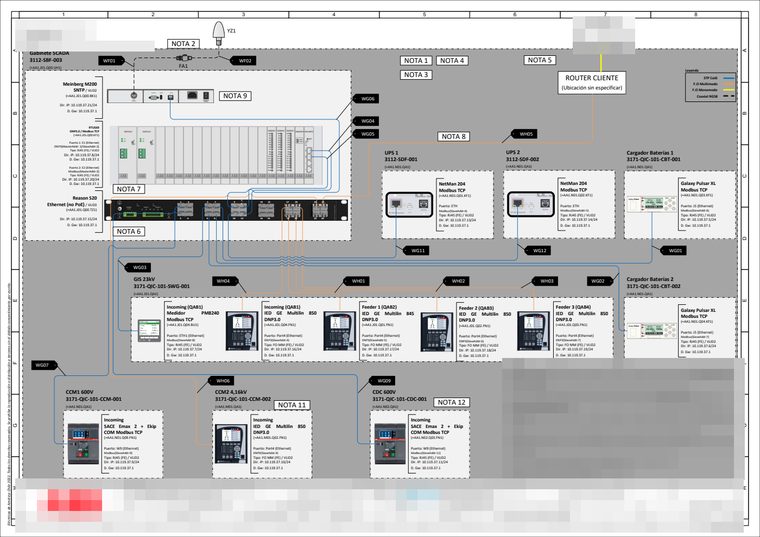Click Cargador Baterias 2 Galaxy Pulsar device image
The width and height of the screenshot is (760, 537).
(652, 331)
